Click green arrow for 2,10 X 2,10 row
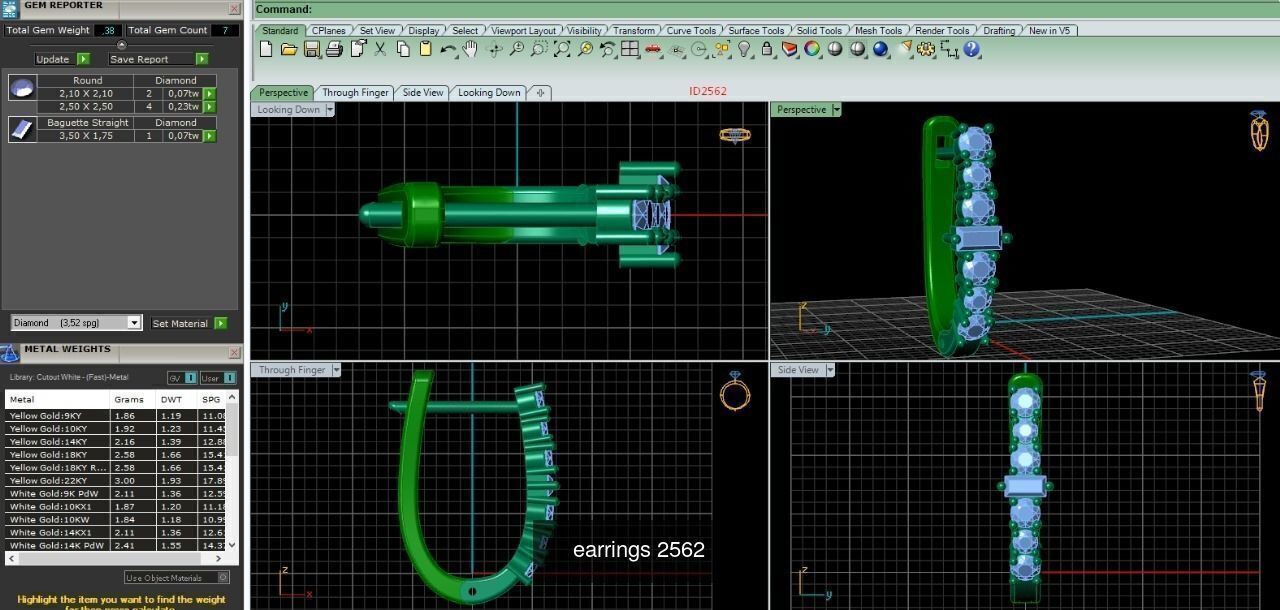This screenshot has width=1280, height=610. 209,94
